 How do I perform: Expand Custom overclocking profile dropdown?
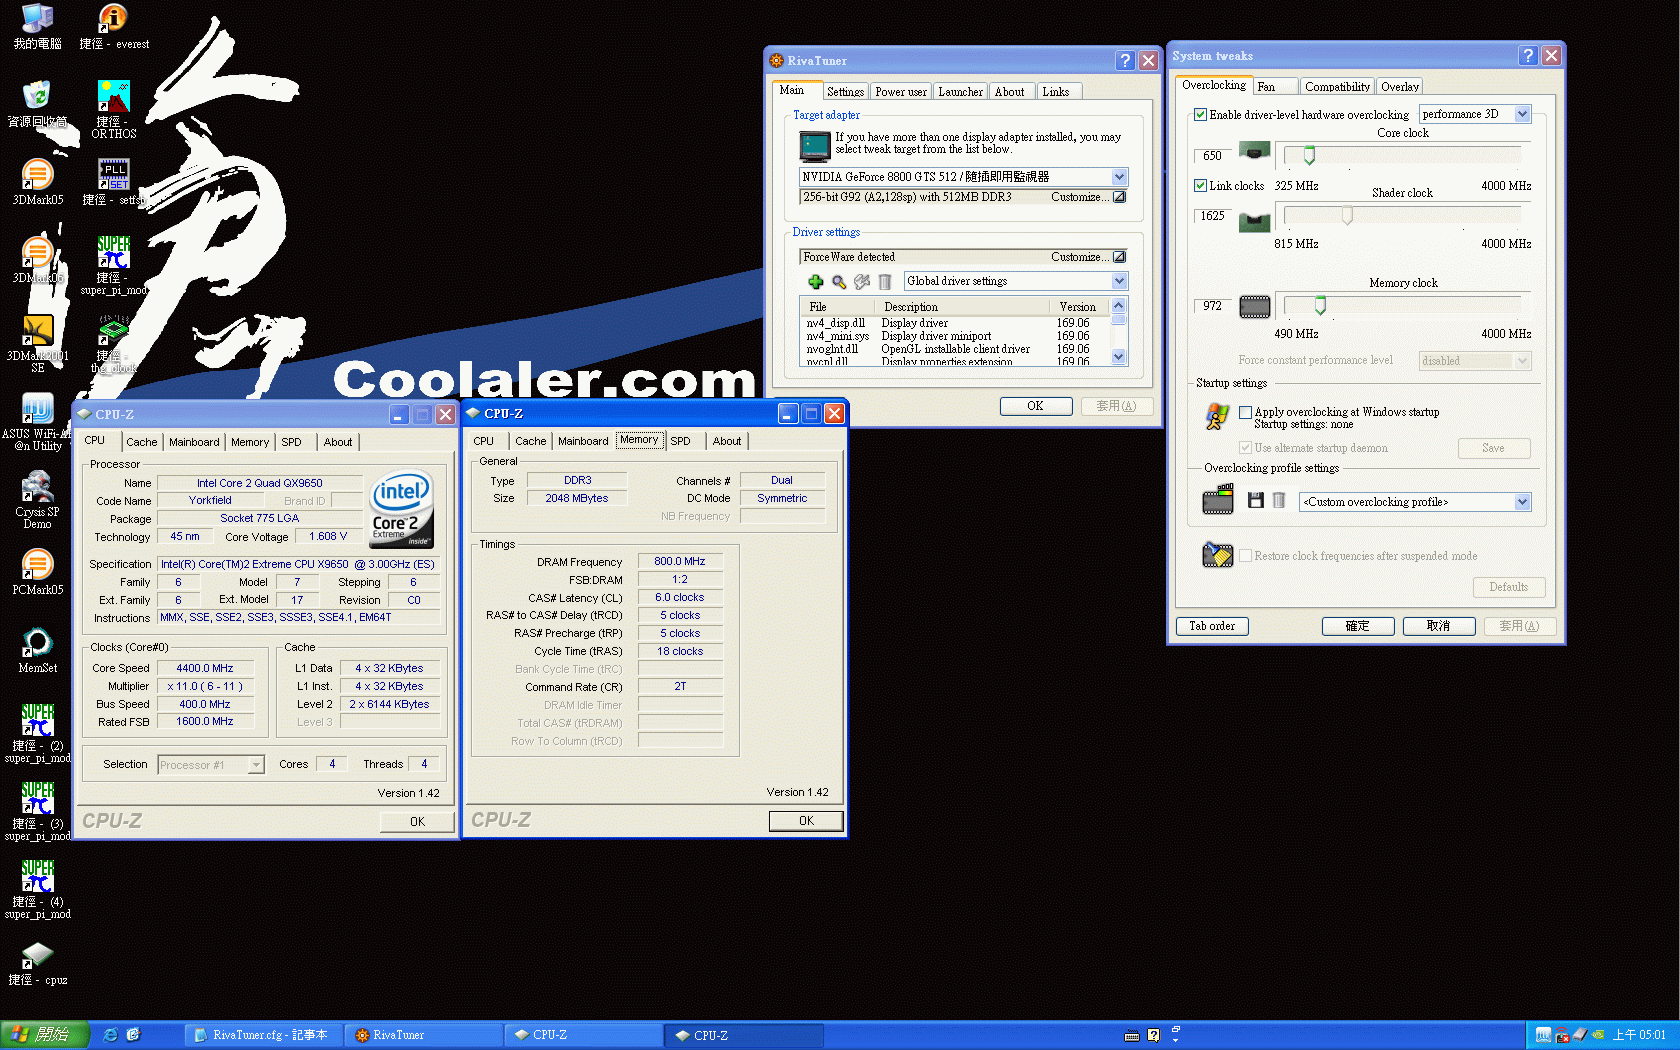click(1522, 502)
